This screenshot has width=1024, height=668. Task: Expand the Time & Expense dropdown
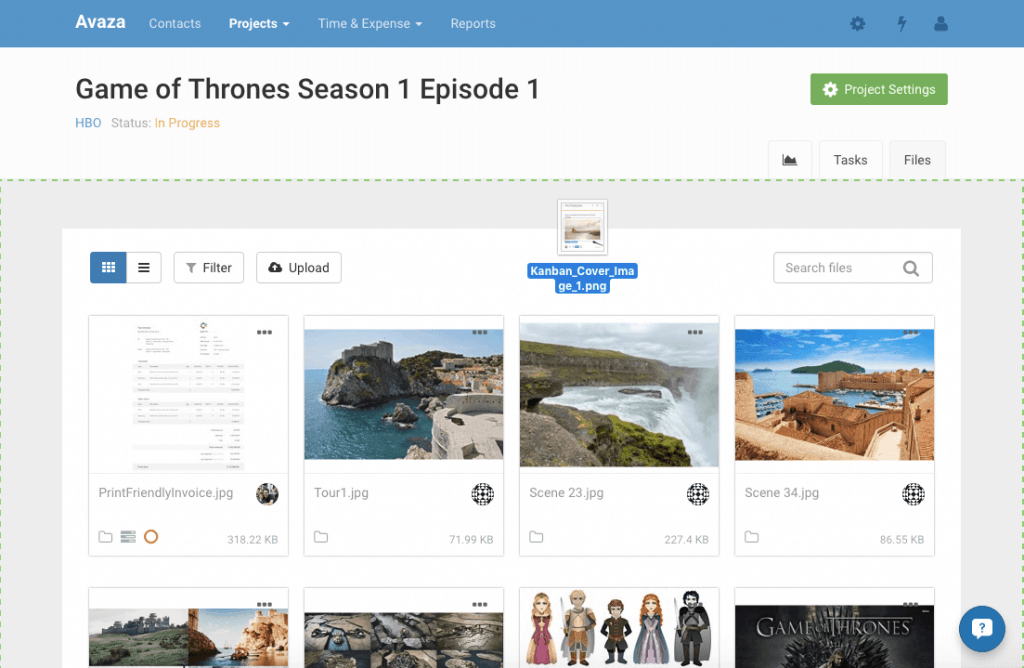pos(370,24)
